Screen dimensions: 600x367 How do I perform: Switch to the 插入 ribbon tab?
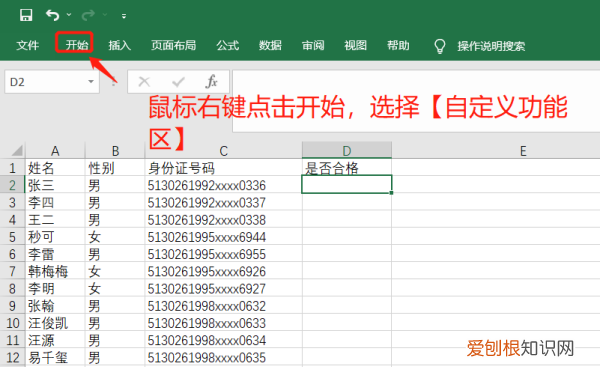click(x=119, y=45)
